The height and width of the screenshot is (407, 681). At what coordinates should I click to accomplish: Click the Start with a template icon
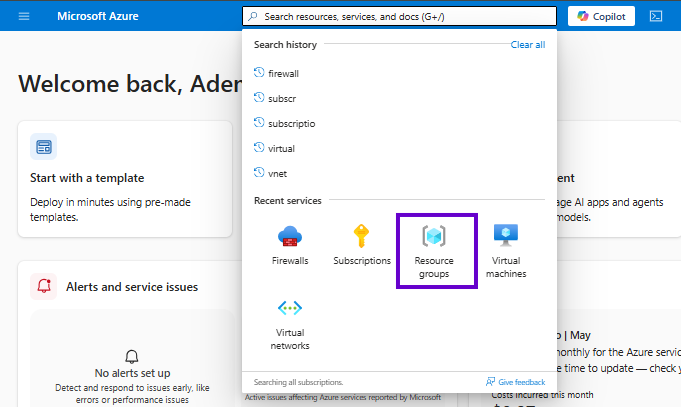(x=43, y=147)
